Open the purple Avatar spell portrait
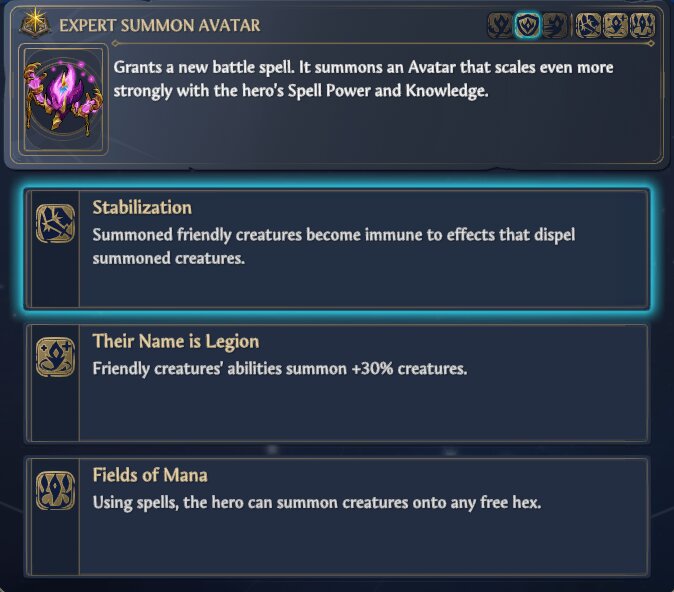This screenshot has width=674, height=592. click(64, 99)
